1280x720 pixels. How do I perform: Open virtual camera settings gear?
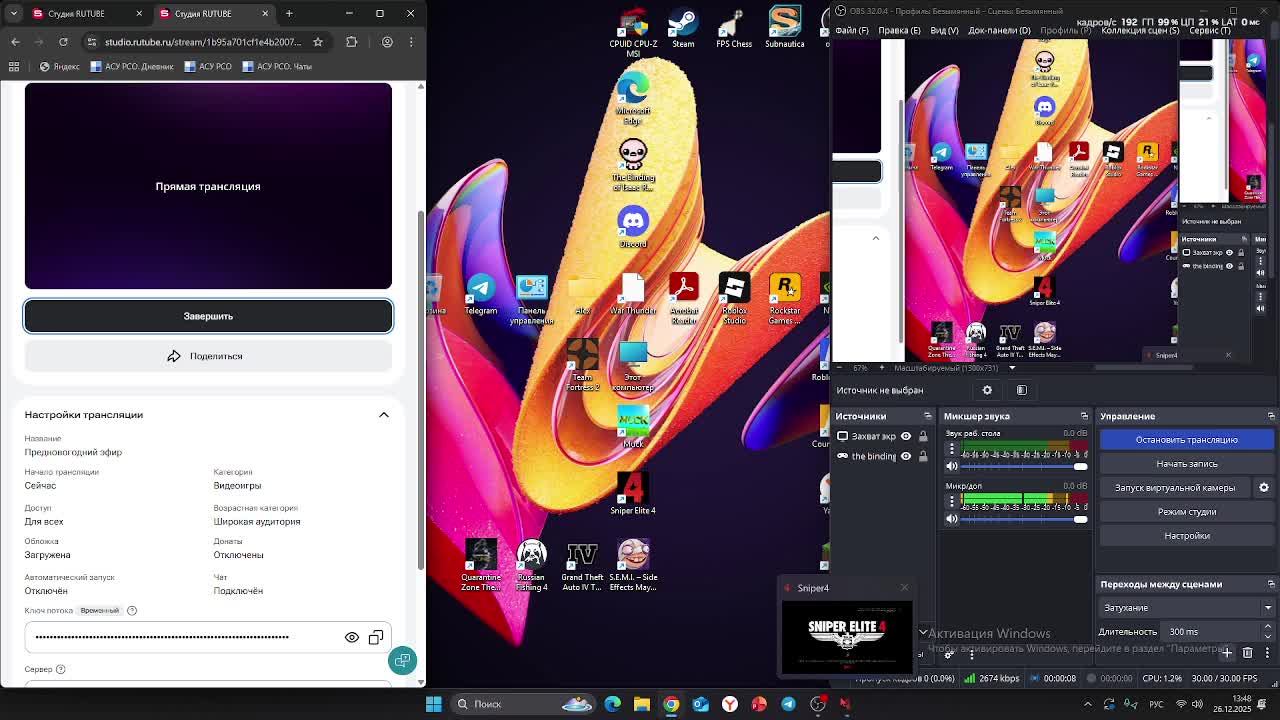click(x=1264, y=488)
